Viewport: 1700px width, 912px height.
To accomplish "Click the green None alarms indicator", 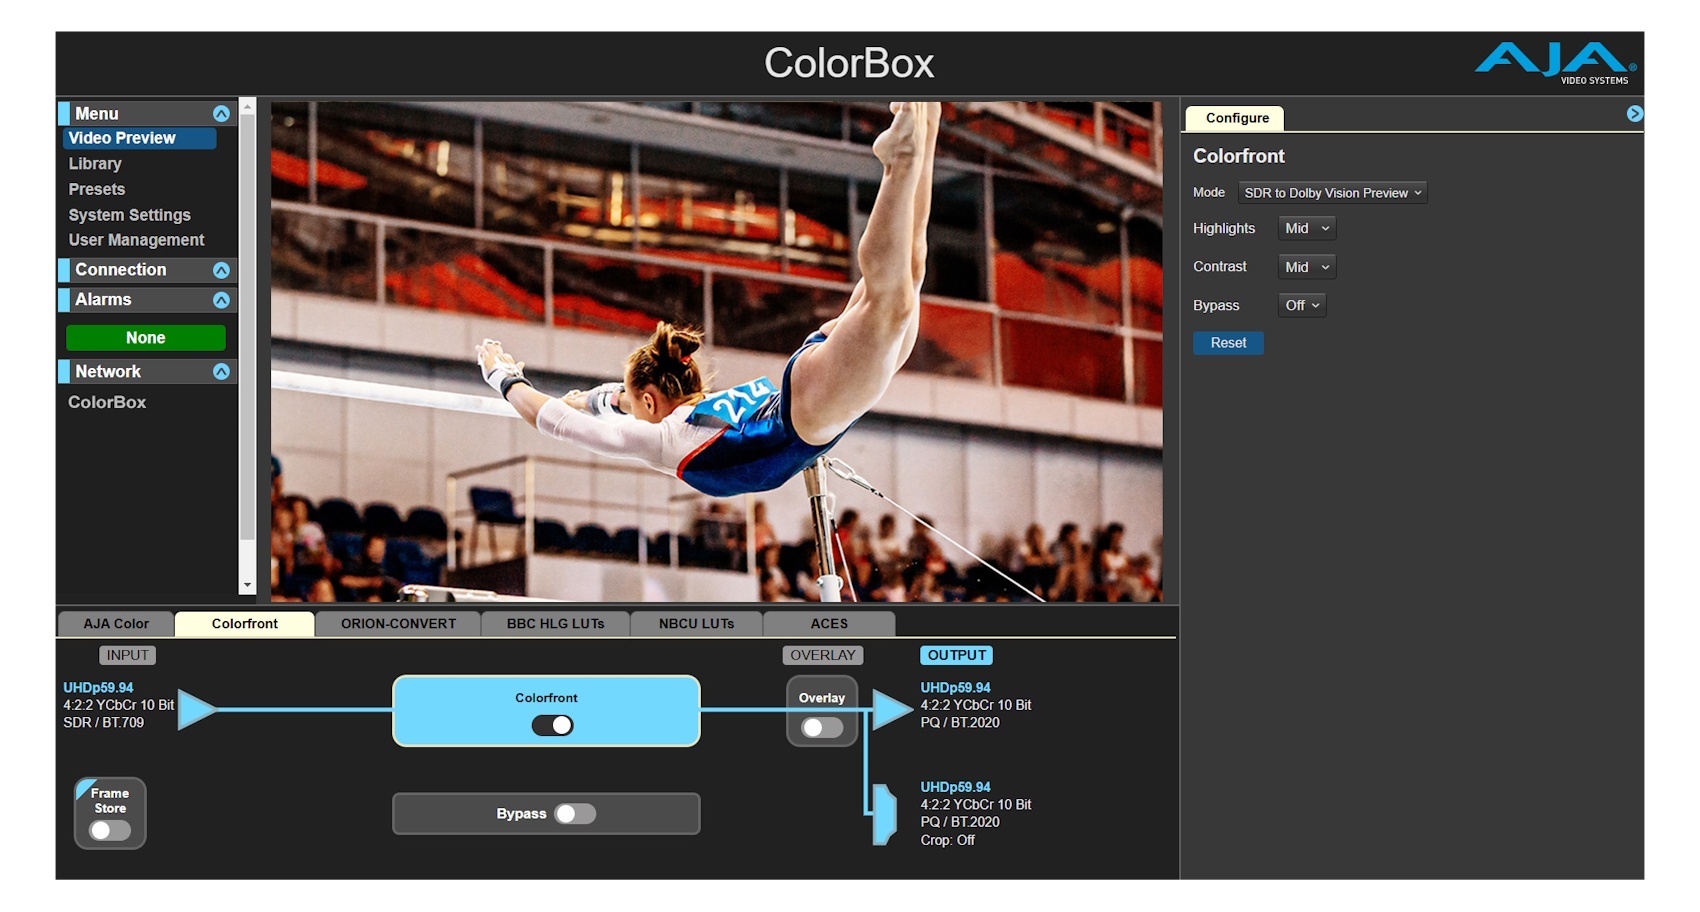I will (x=146, y=338).
